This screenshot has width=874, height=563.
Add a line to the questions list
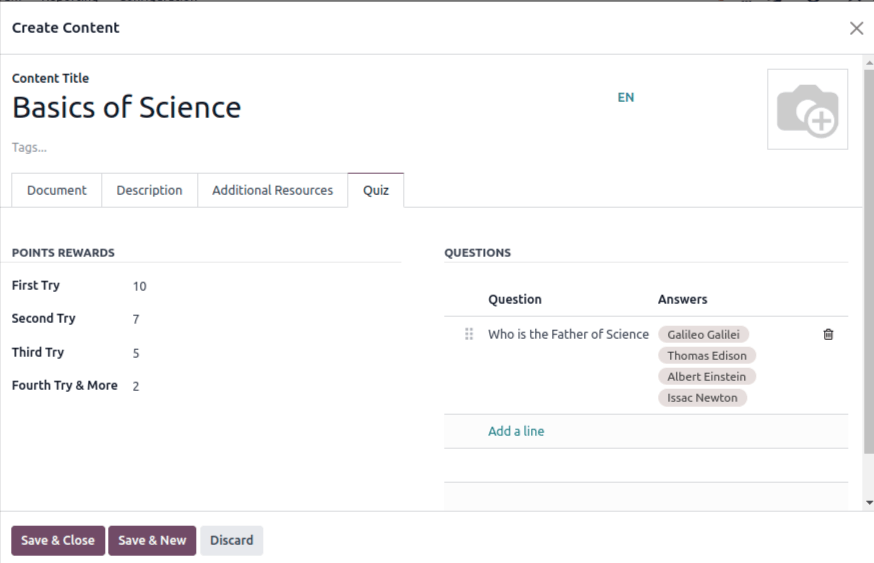coord(516,431)
